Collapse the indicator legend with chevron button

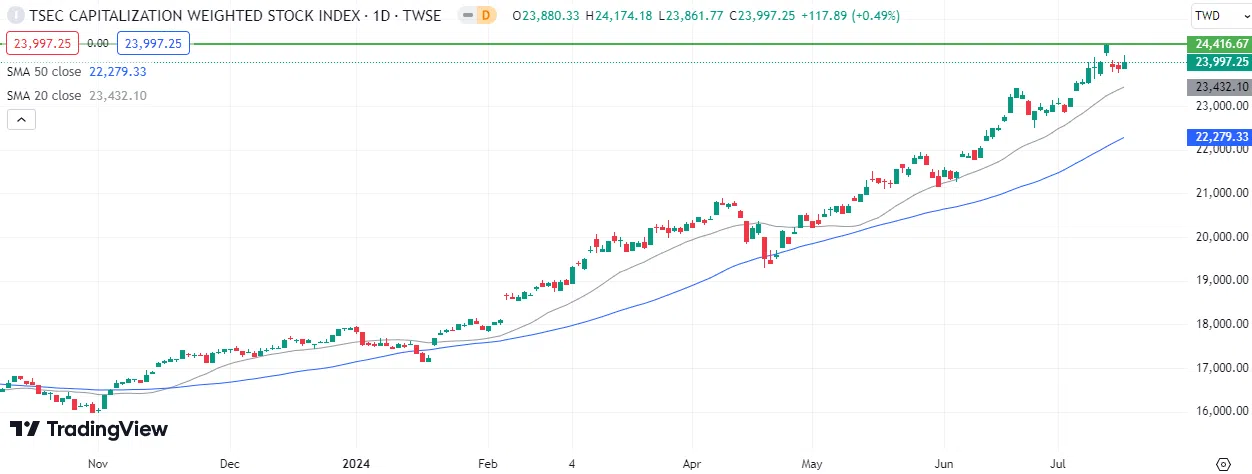[22, 119]
